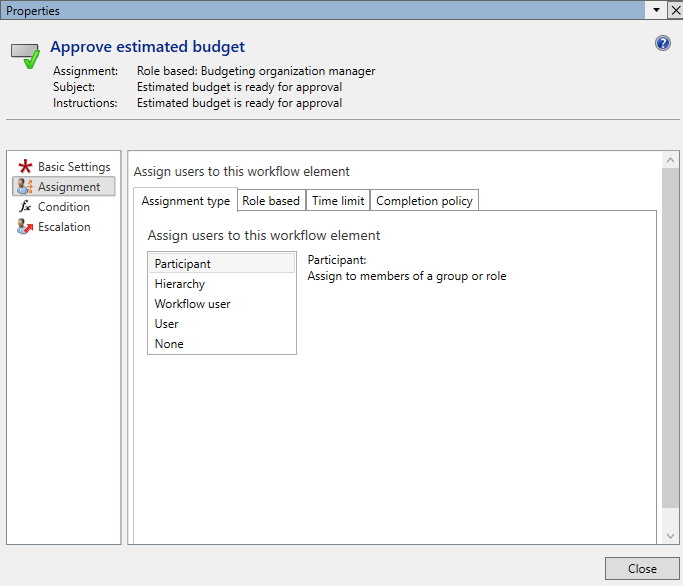Switch to the Role based tab
The image size is (683, 586).
[271, 201]
